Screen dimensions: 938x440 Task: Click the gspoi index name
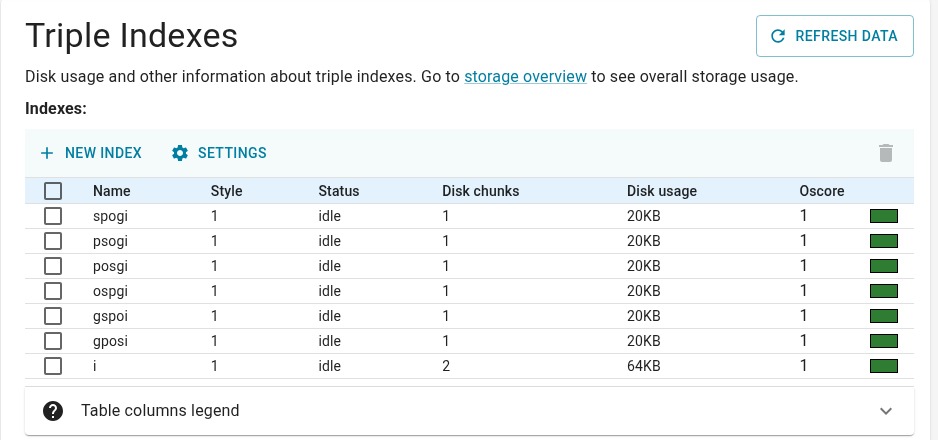pos(111,316)
